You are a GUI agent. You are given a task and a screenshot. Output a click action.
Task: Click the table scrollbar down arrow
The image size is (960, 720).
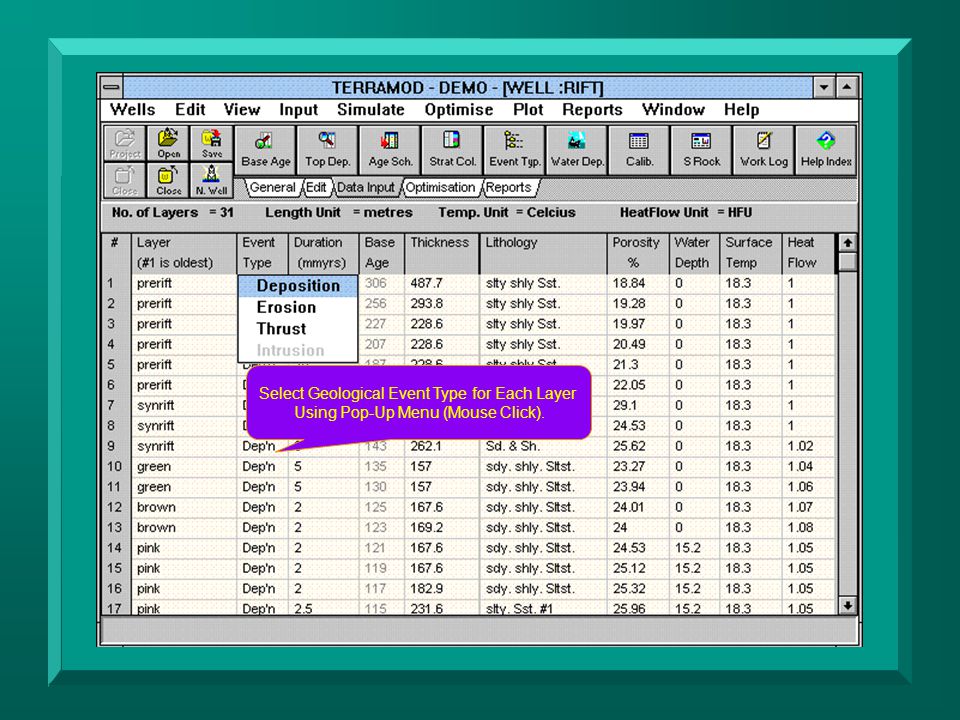(847, 606)
